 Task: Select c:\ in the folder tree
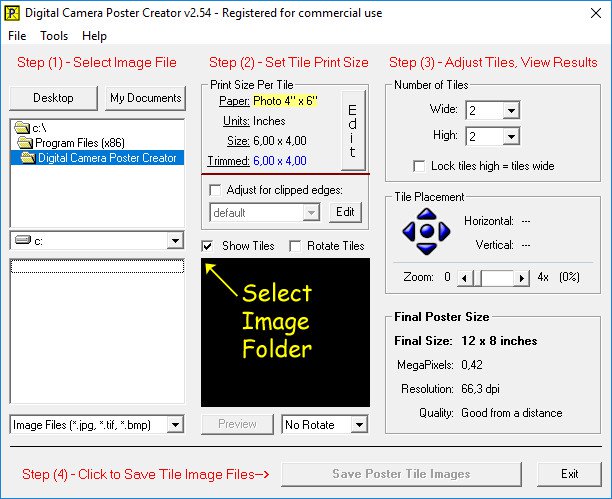click(39, 128)
